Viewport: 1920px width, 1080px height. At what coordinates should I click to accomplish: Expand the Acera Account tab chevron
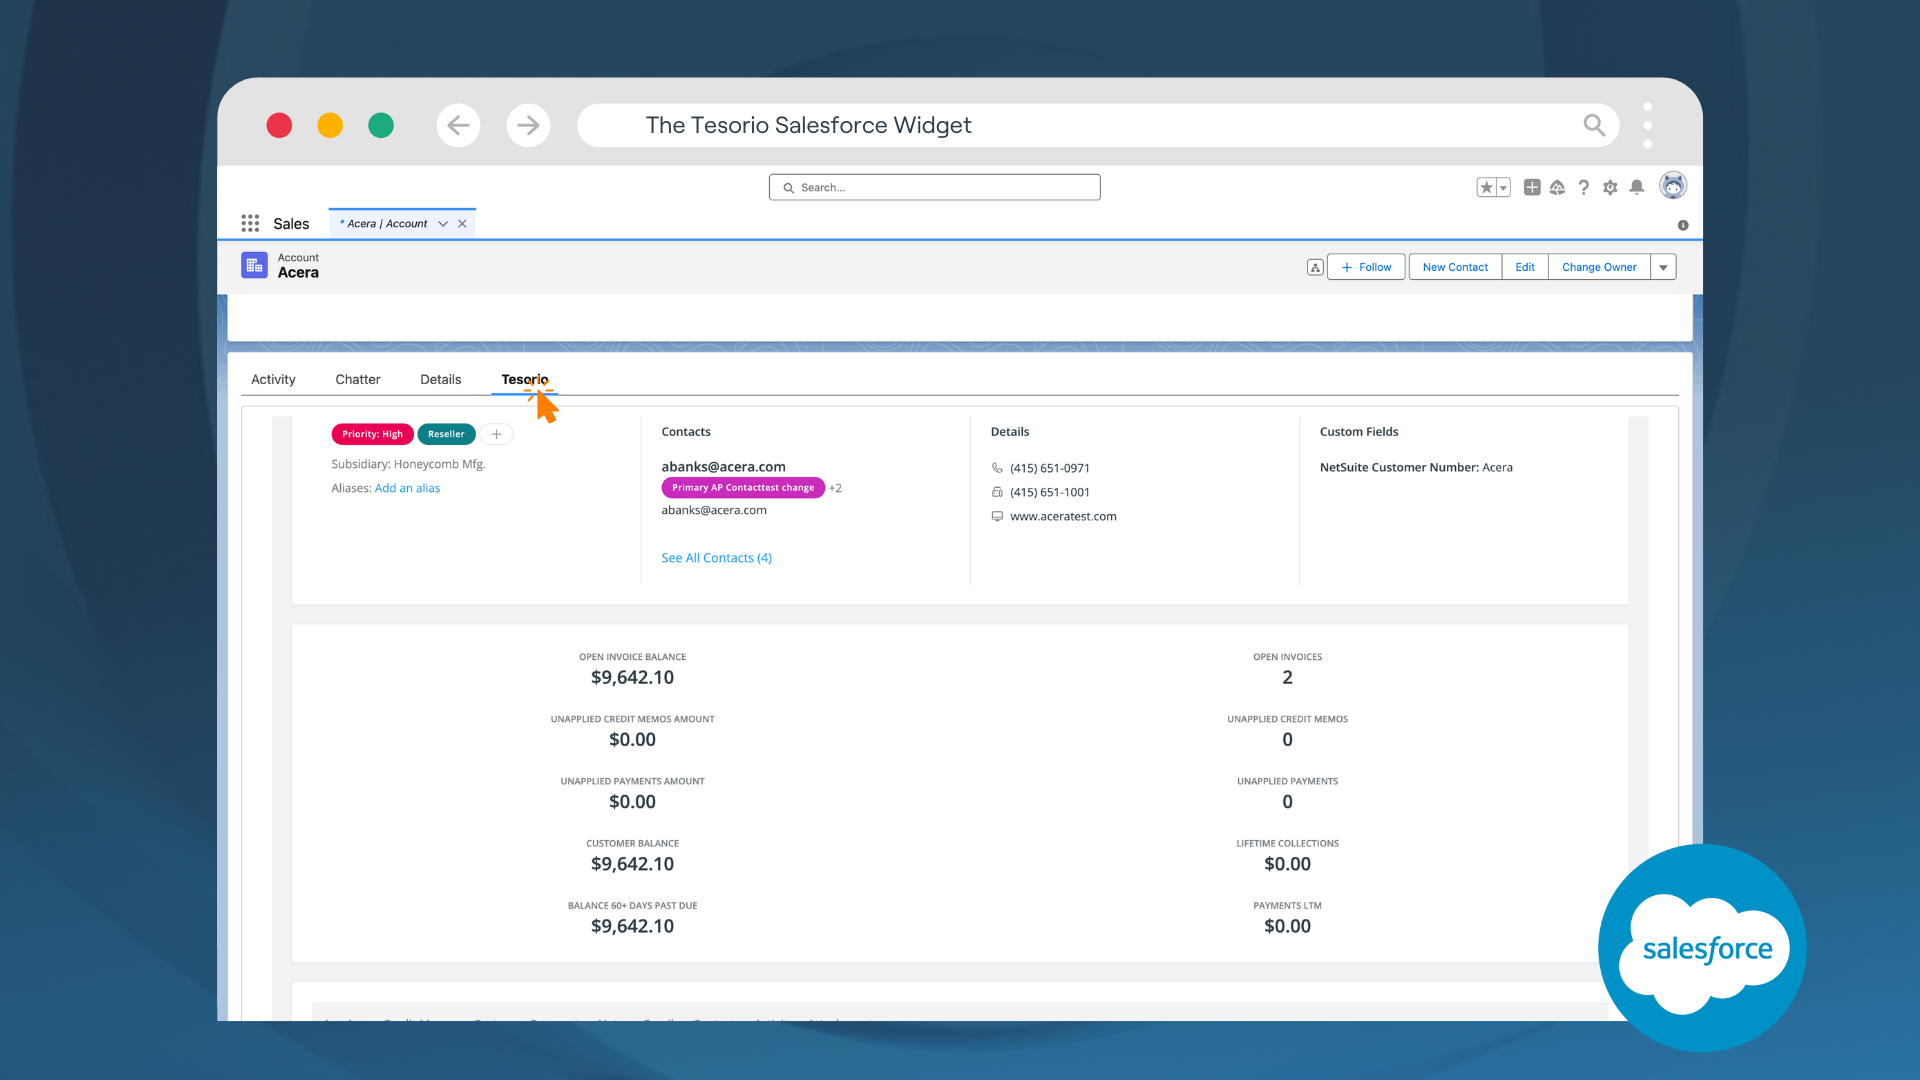[x=443, y=224]
